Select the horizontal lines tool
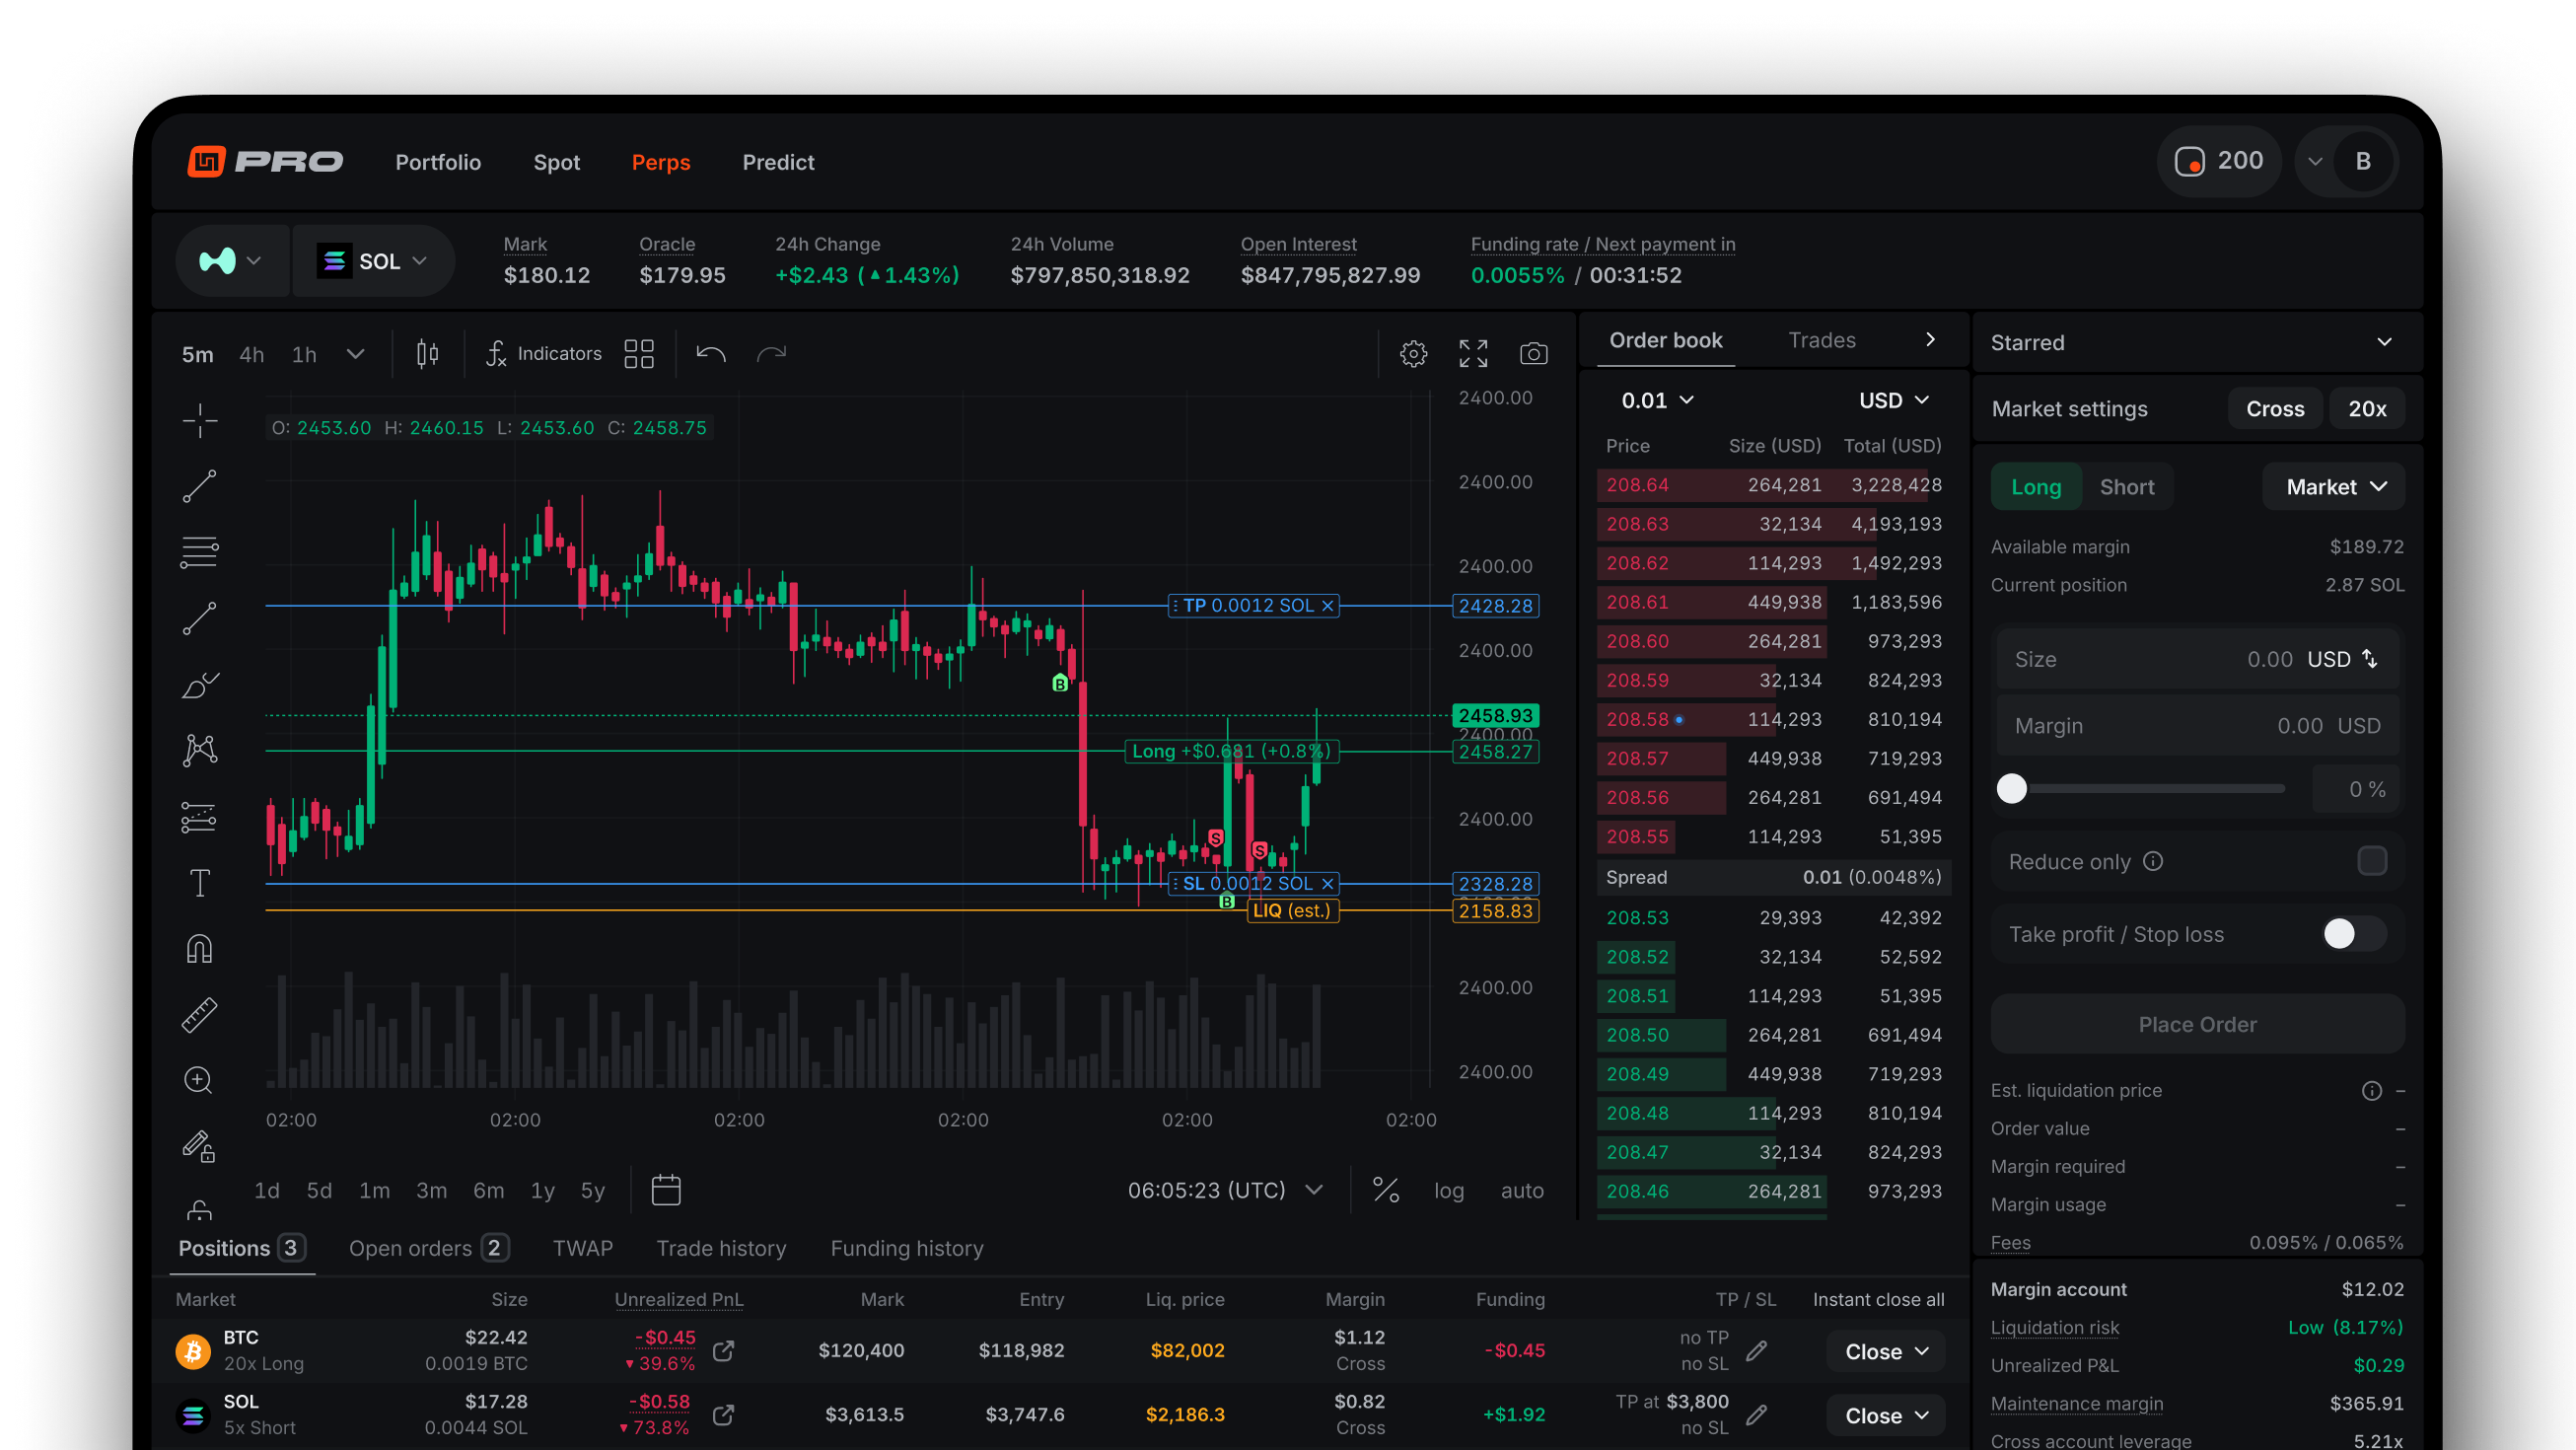 tap(199, 552)
